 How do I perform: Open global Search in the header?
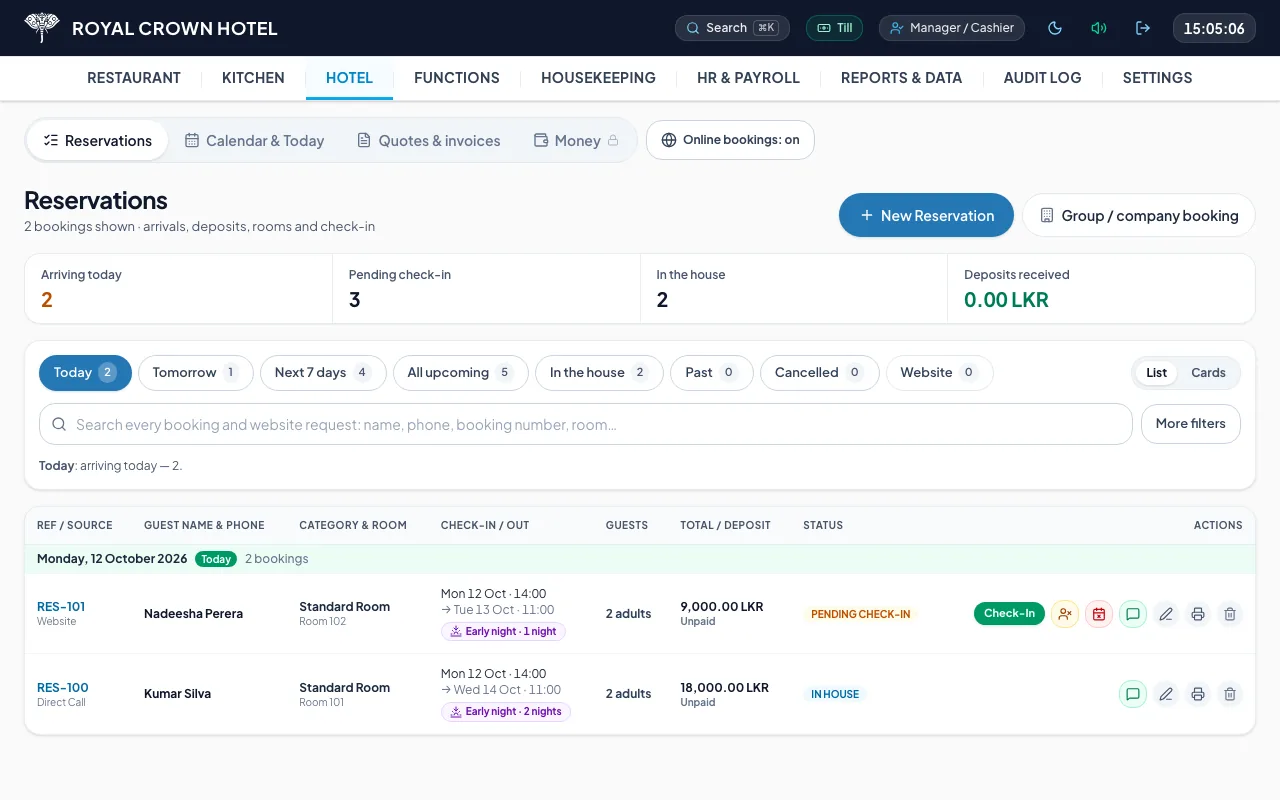pos(732,28)
